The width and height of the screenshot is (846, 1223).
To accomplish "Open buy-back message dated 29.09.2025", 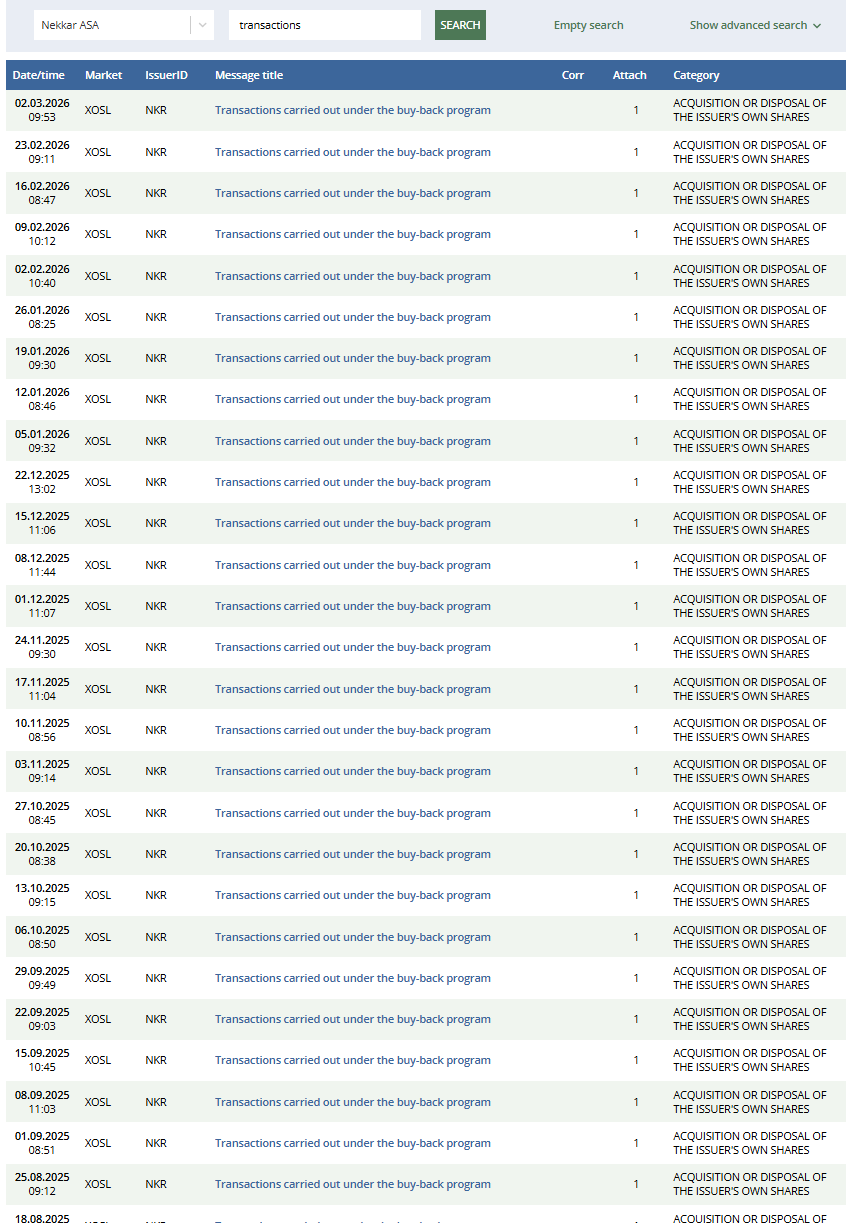I will pos(352,978).
